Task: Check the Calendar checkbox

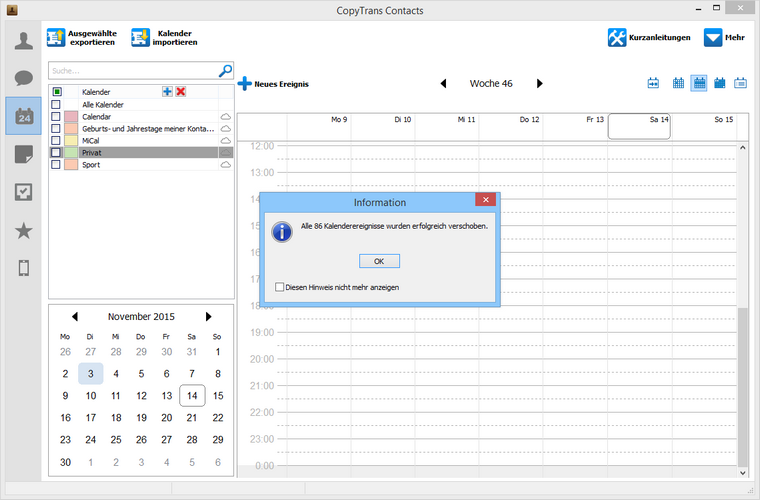Action: click(56, 117)
